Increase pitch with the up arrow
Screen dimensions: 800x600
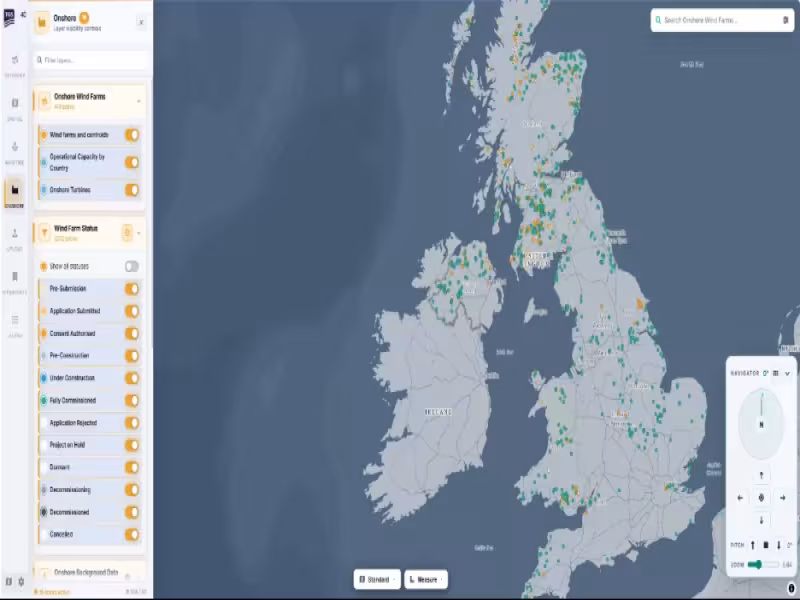coord(753,545)
